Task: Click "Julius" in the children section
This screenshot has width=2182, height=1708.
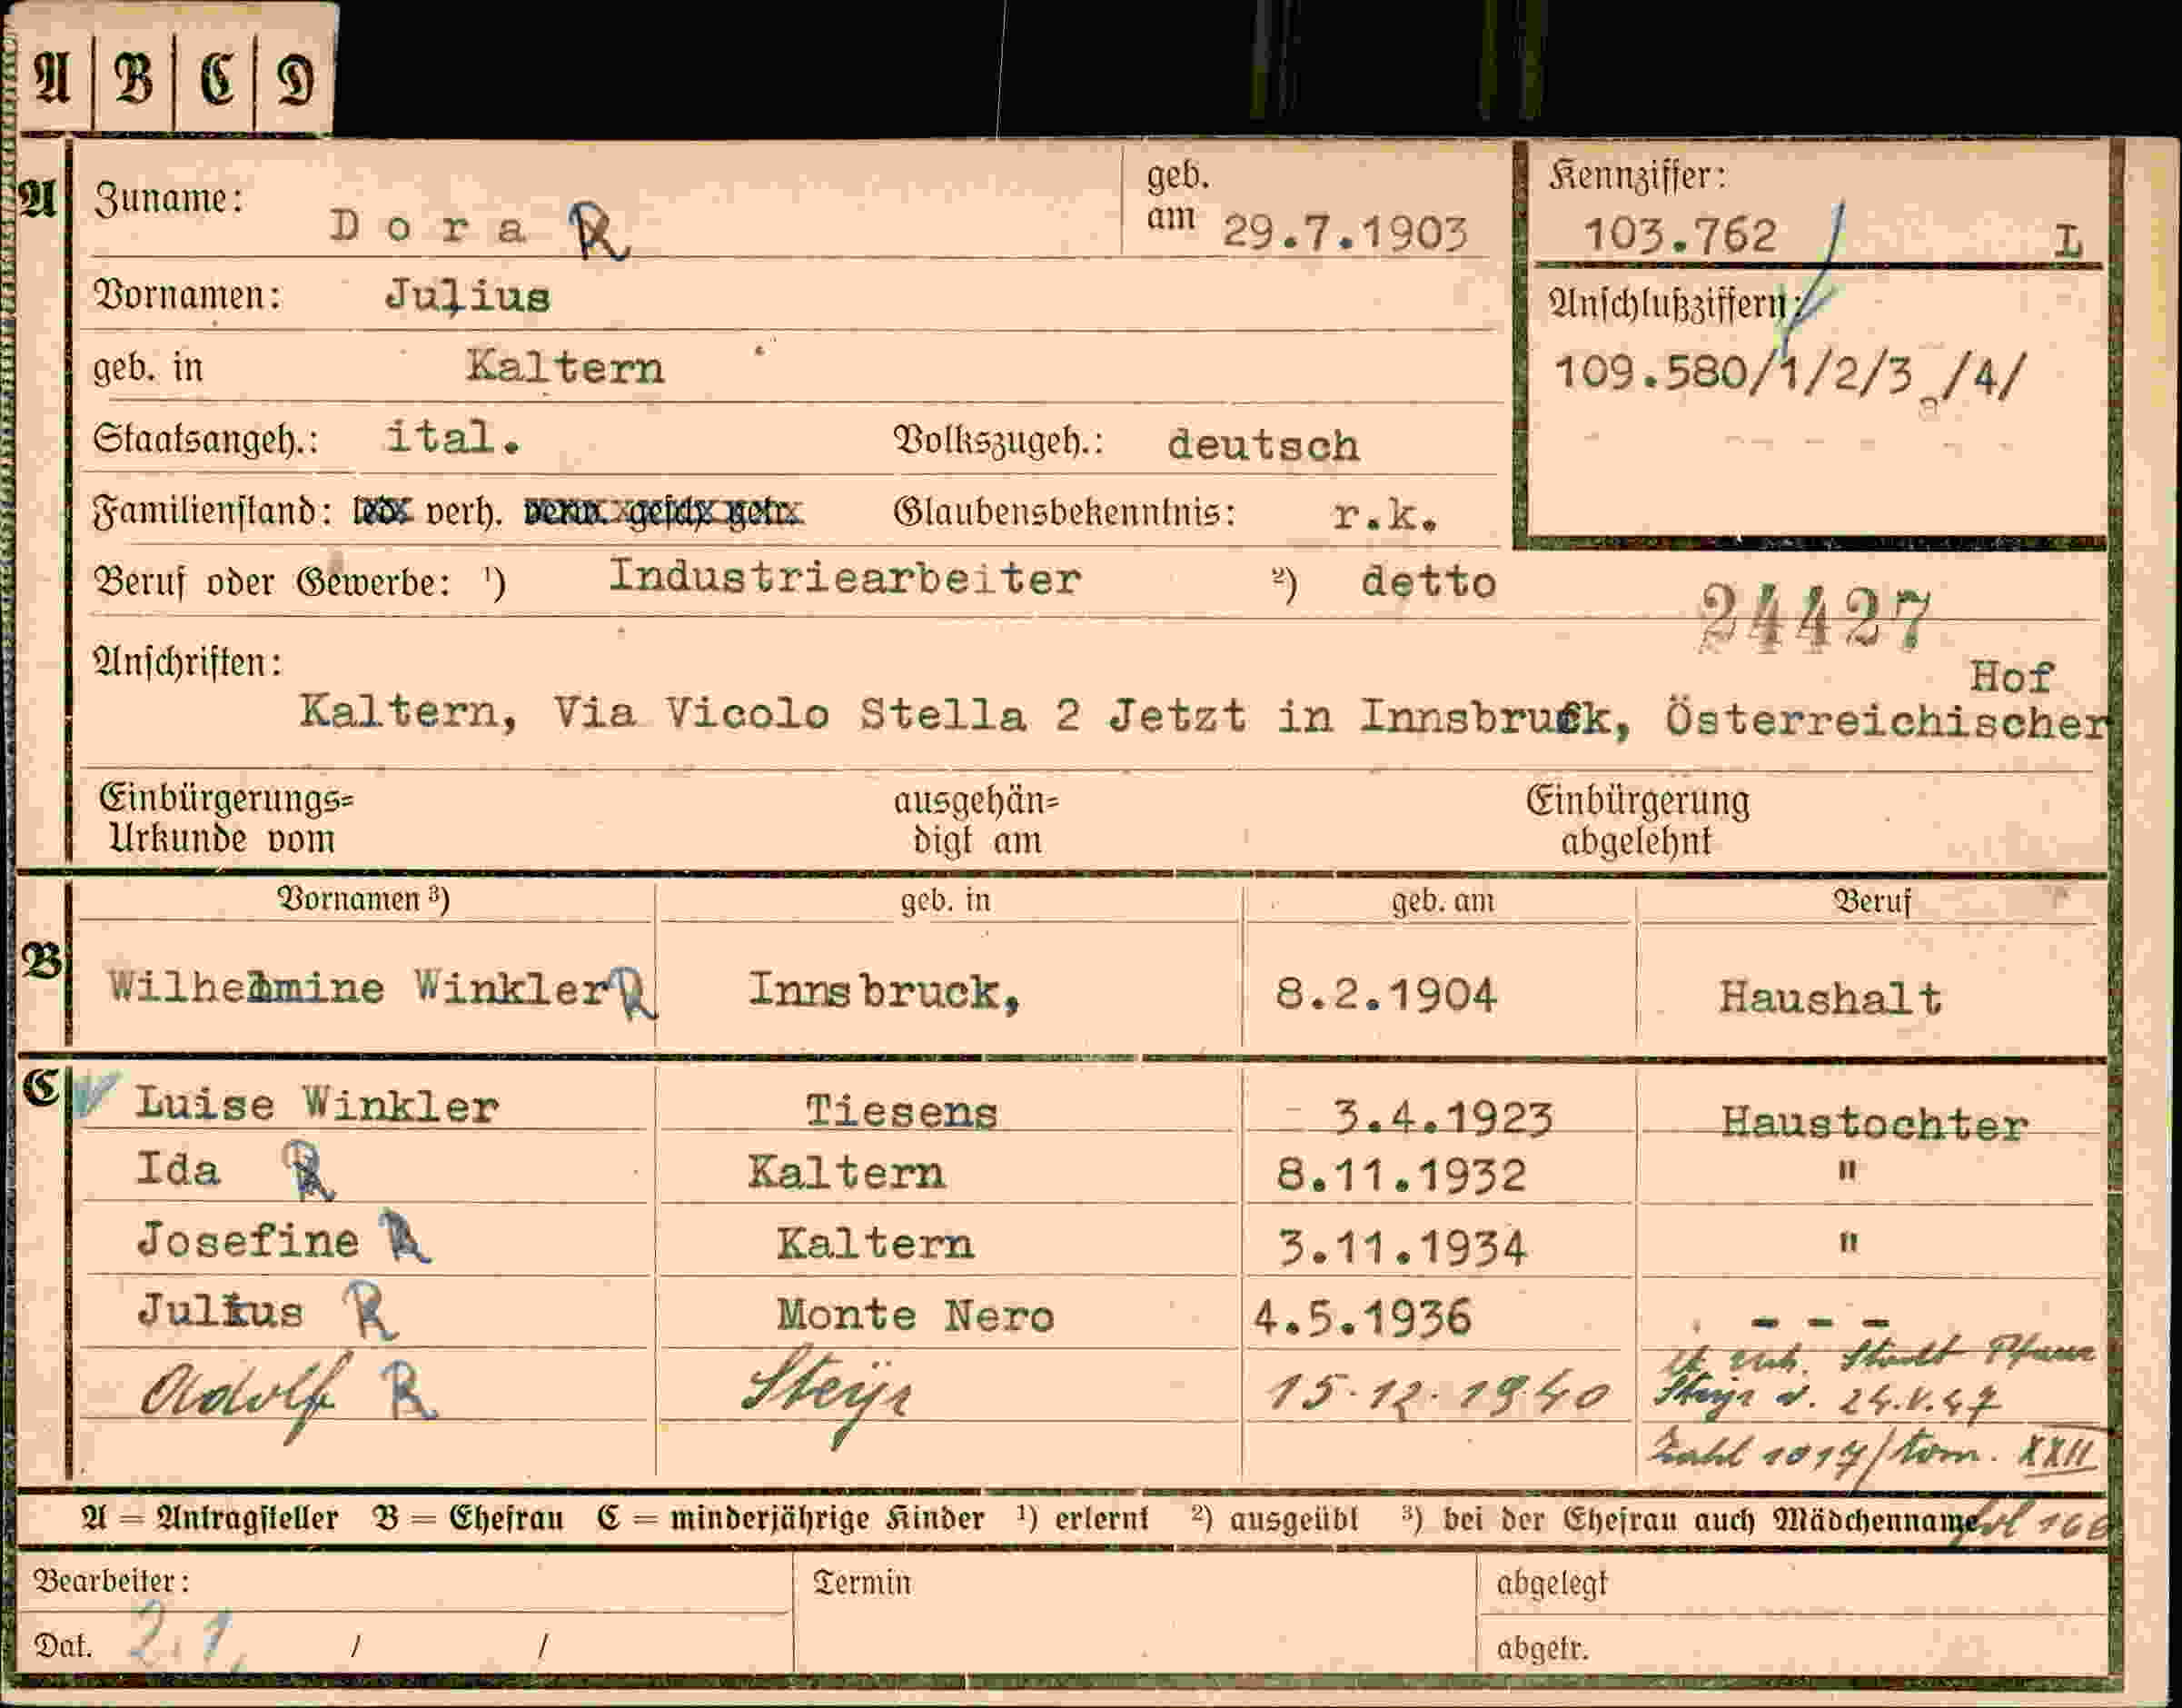Action: (220, 1310)
